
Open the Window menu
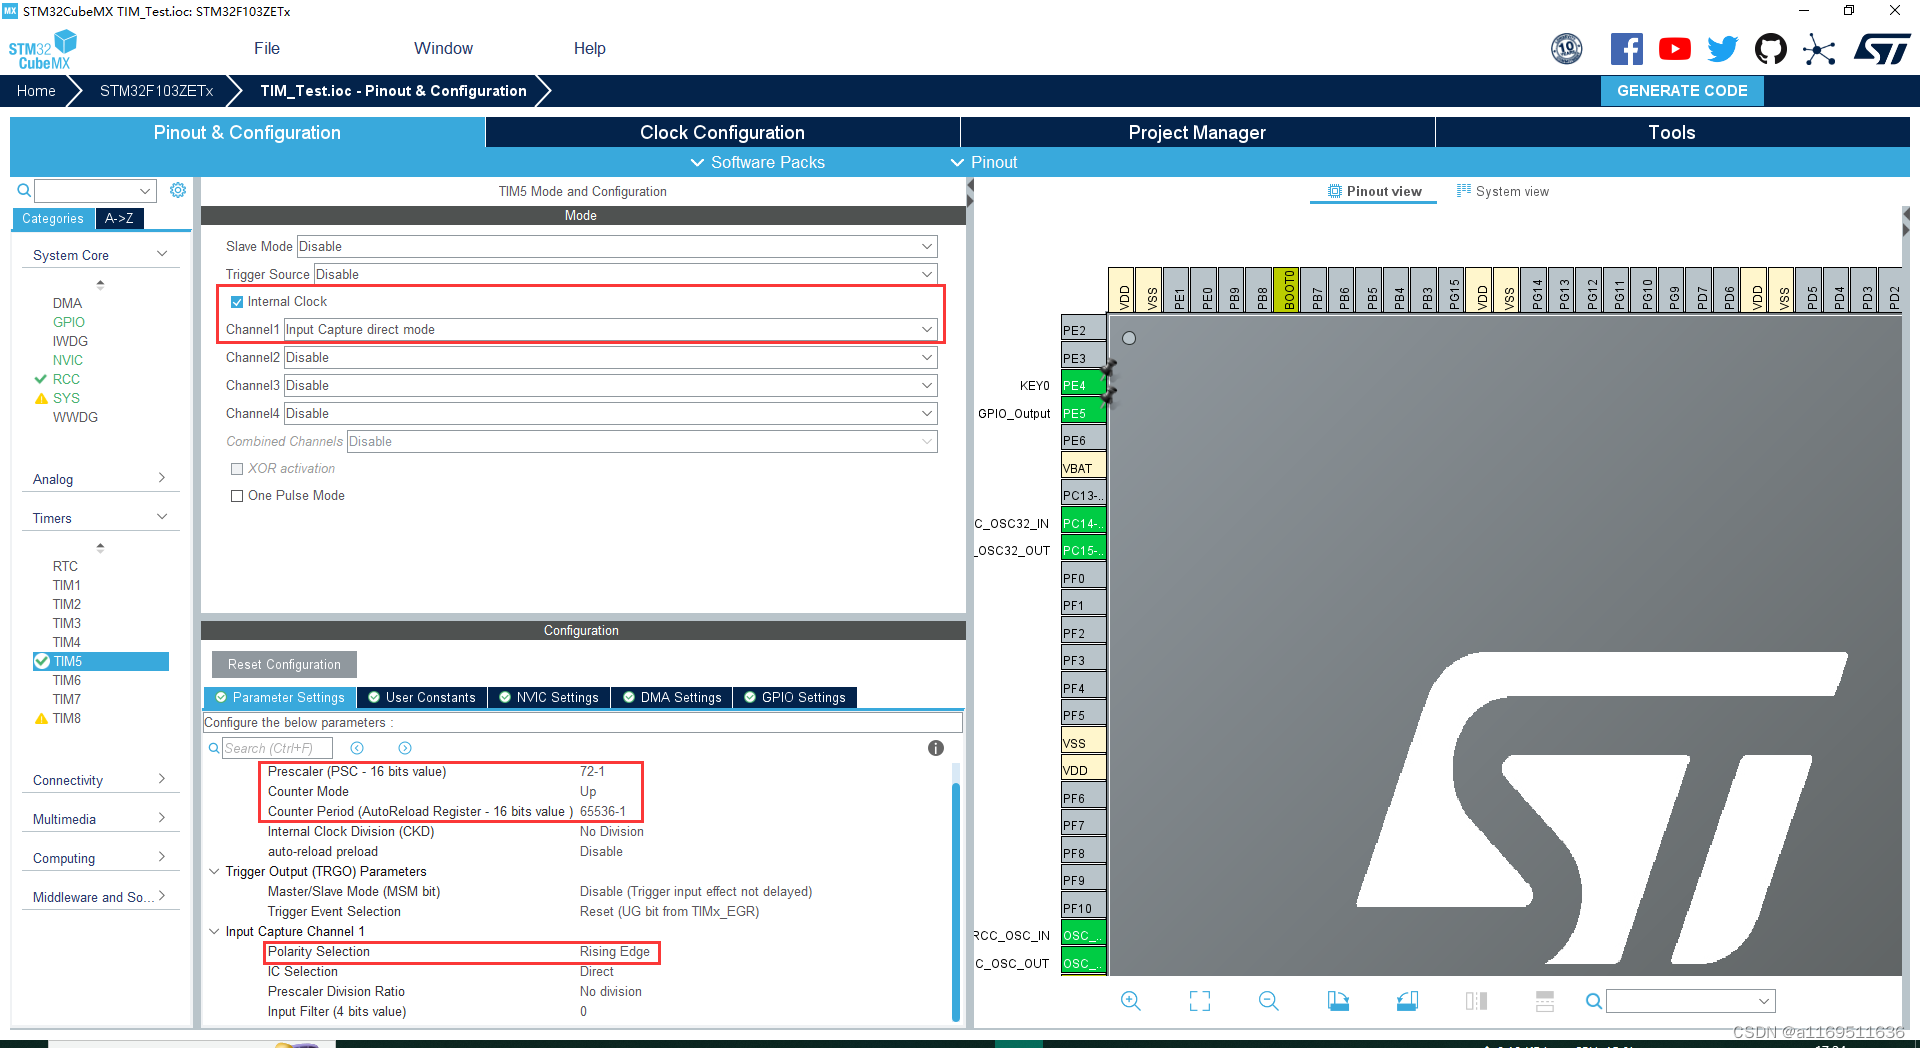tap(443, 48)
